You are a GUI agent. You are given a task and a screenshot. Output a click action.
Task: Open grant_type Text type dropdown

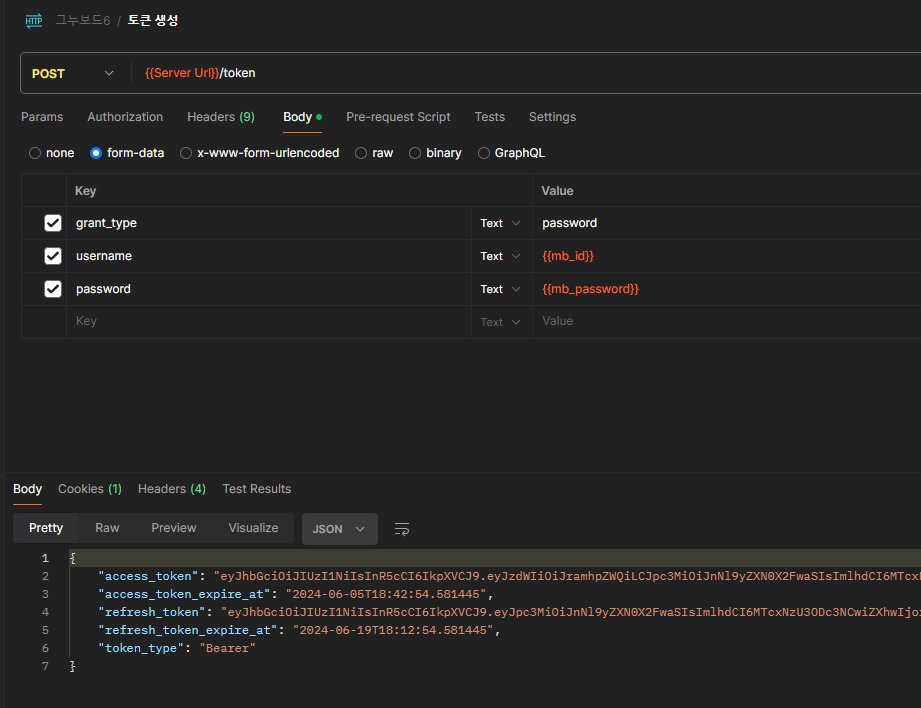tap(500, 223)
